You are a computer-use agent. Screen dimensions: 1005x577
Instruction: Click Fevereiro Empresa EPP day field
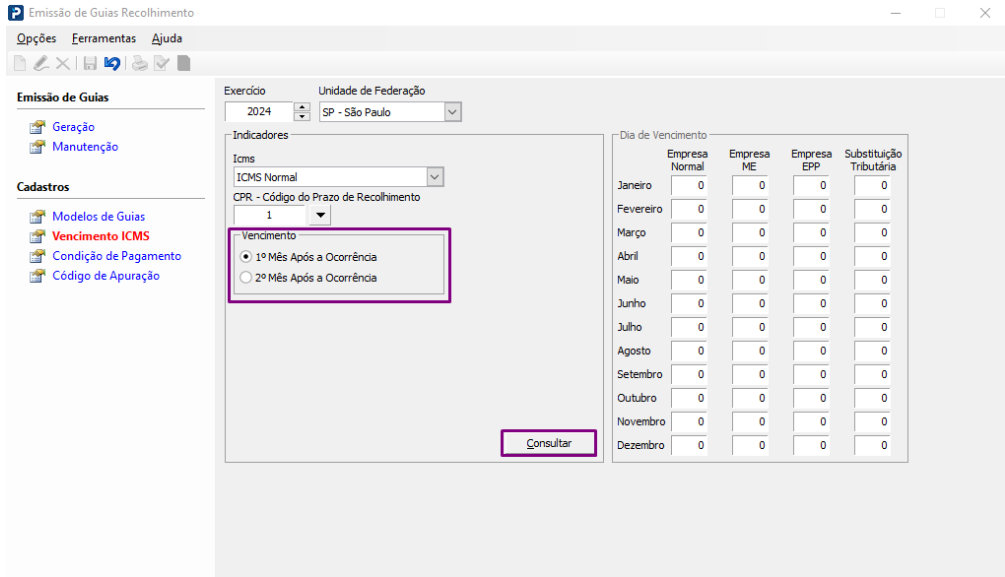click(x=811, y=209)
